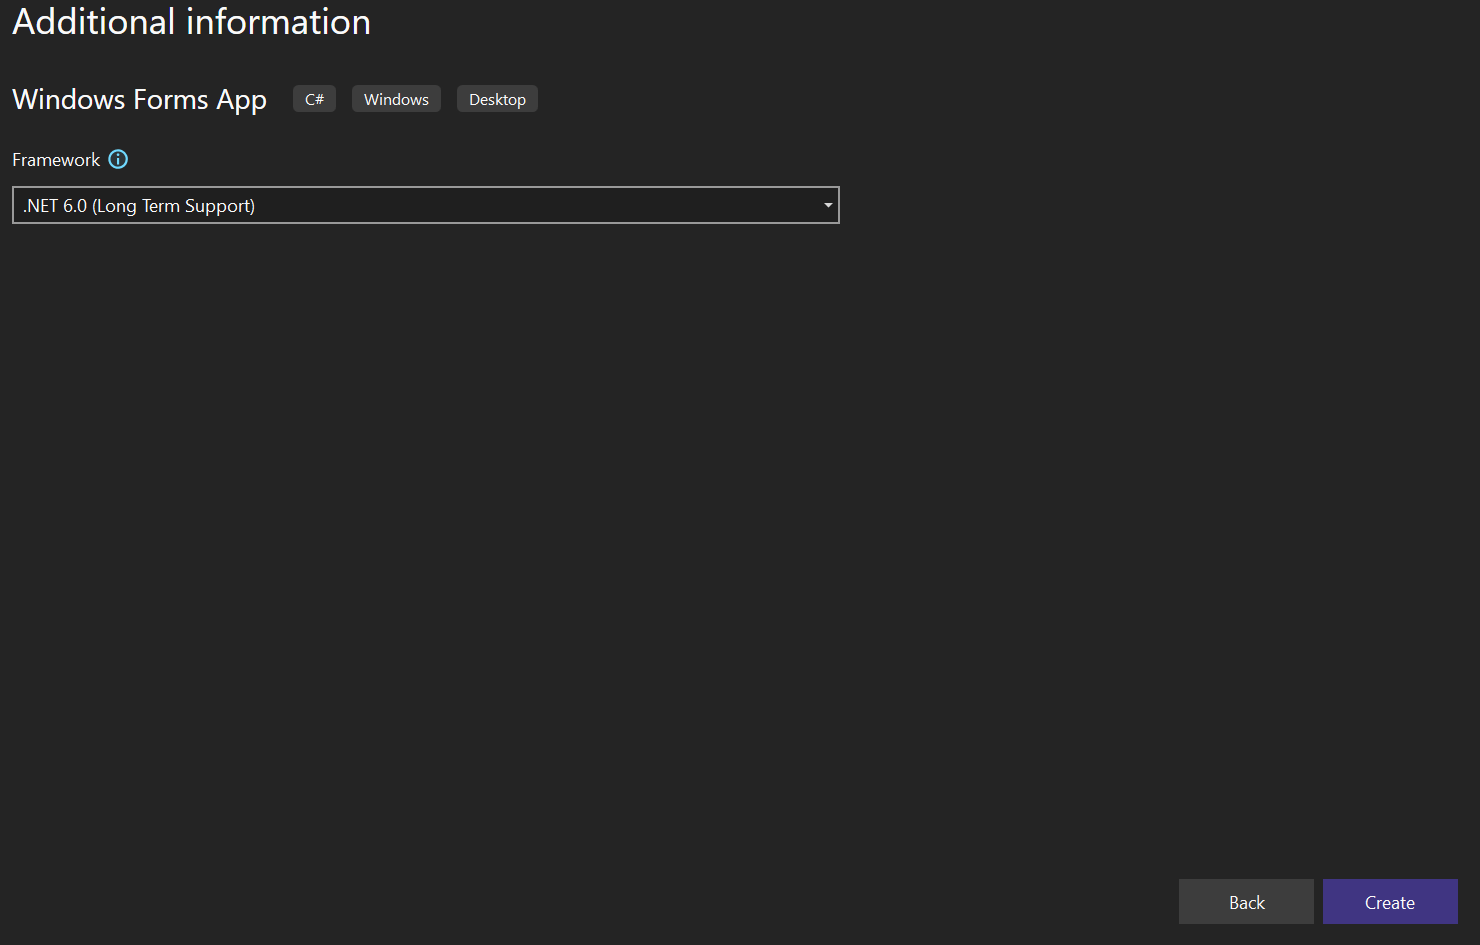Click the "Windows Forms App" title
Screen dimensions: 1480x945
pos(139,100)
